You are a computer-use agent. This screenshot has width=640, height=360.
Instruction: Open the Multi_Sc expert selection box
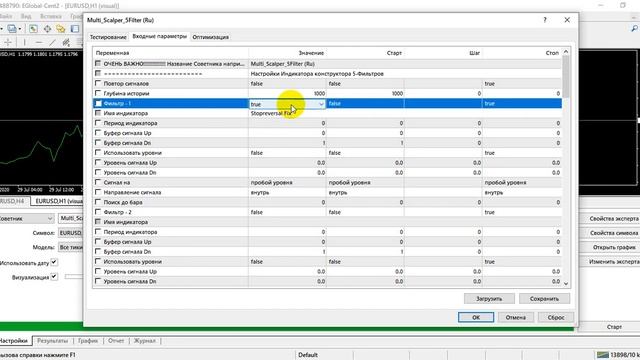pyautogui.click(x=71, y=218)
